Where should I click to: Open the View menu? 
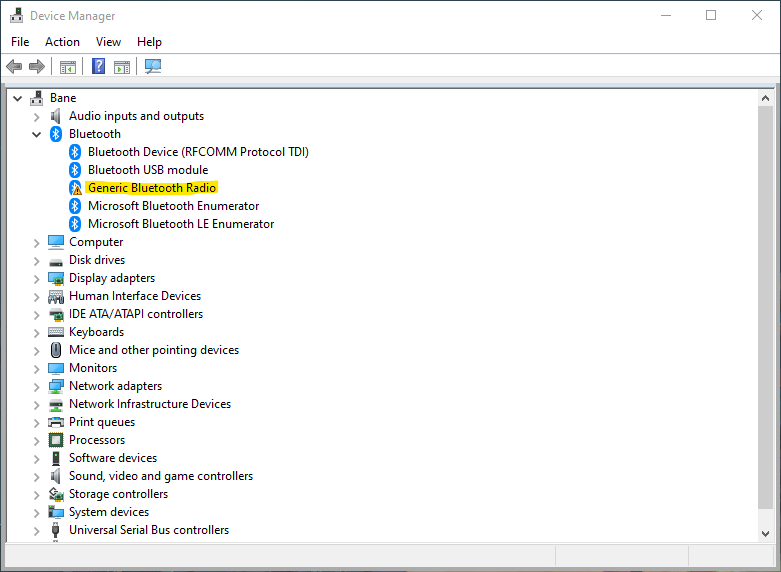pyautogui.click(x=108, y=42)
